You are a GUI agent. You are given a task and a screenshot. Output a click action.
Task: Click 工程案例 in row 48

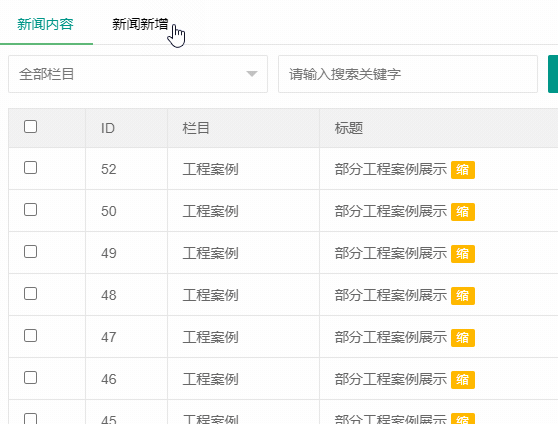[x=210, y=295]
